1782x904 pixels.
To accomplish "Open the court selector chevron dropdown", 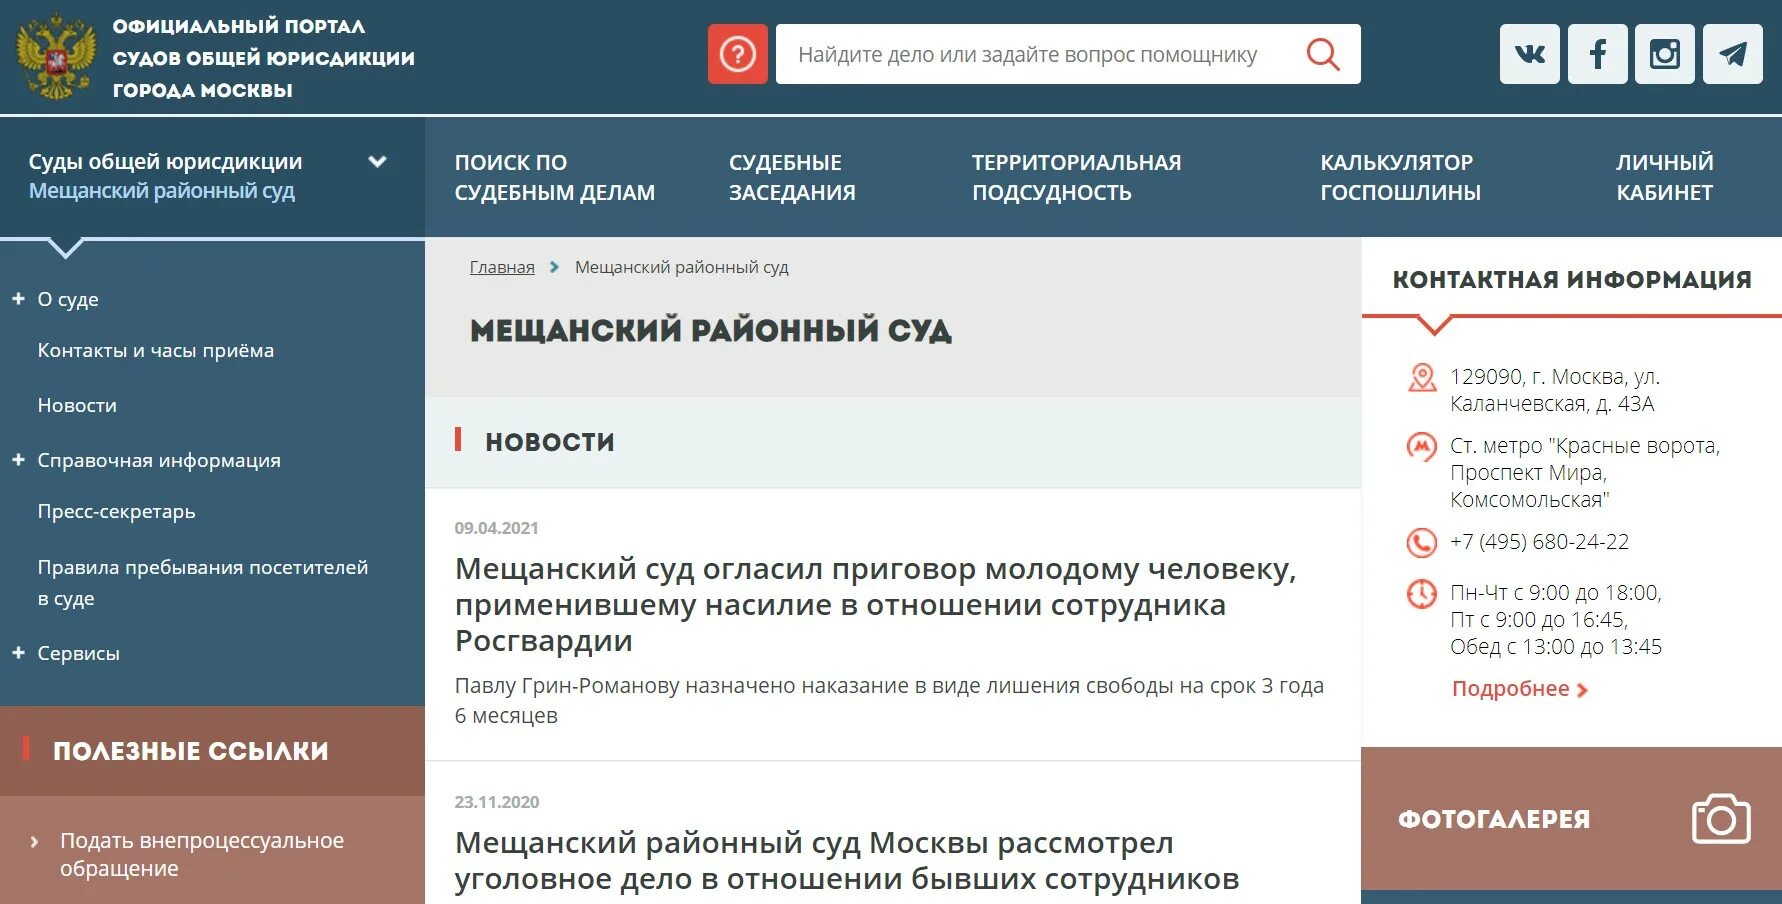I will 376,161.
